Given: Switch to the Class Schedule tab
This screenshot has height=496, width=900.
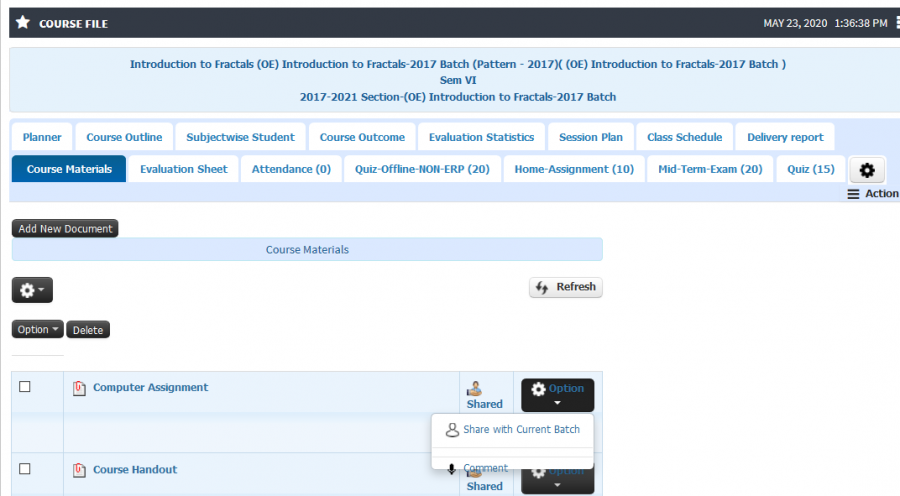Looking at the screenshot, I should click(x=685, y=137).
